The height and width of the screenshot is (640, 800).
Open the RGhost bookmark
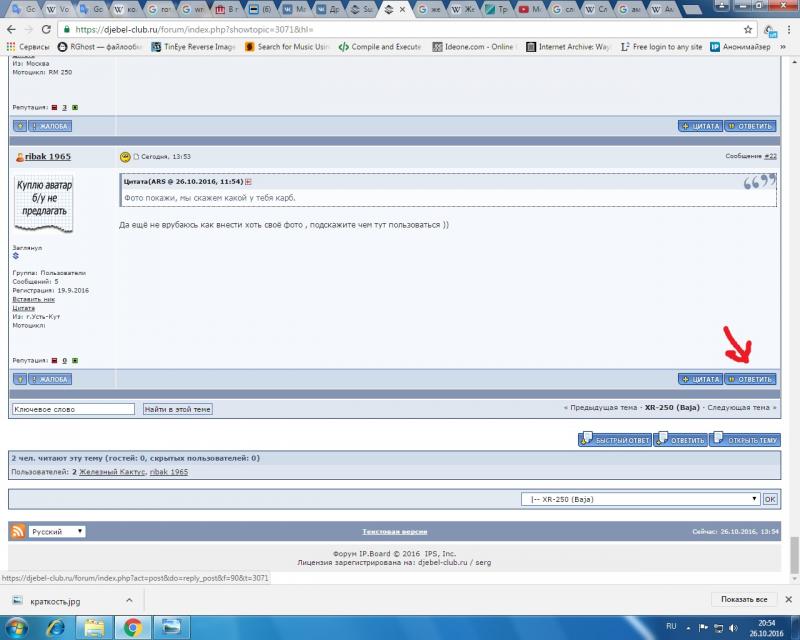coord(100,47)
